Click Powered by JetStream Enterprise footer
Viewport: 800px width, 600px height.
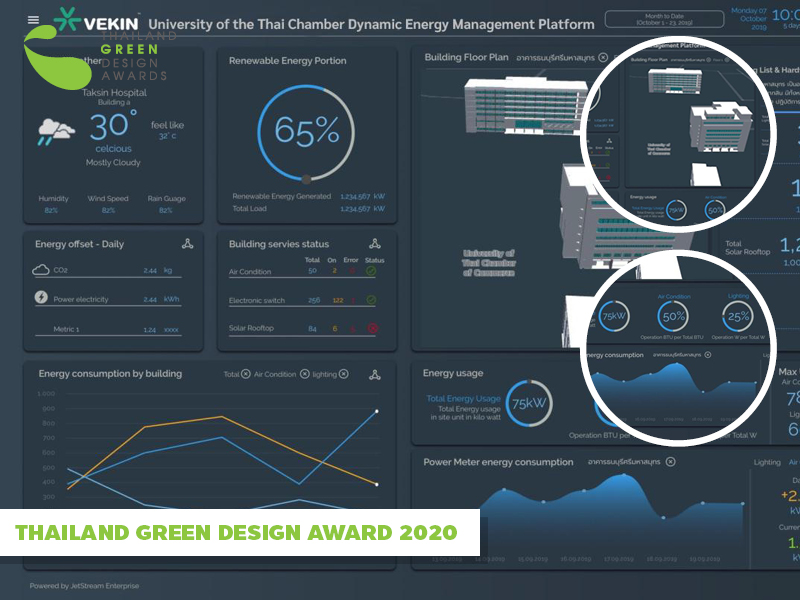click(x=84, y=586)
